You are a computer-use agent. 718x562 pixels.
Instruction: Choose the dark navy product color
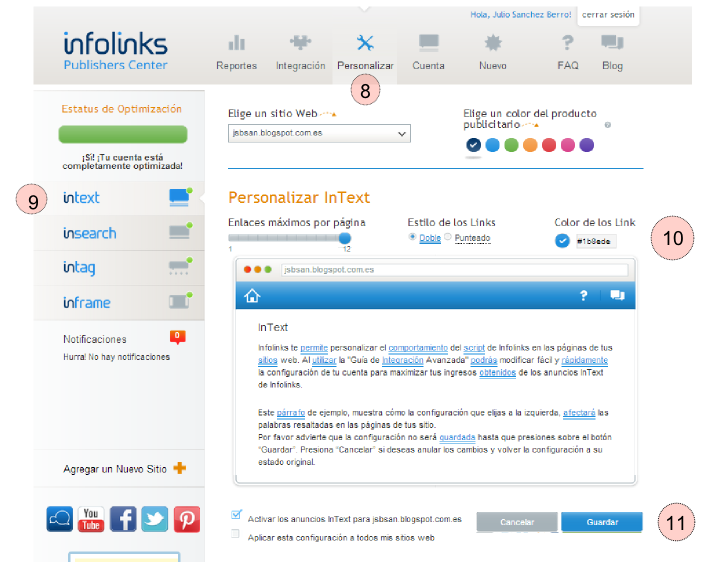[473, 145]
